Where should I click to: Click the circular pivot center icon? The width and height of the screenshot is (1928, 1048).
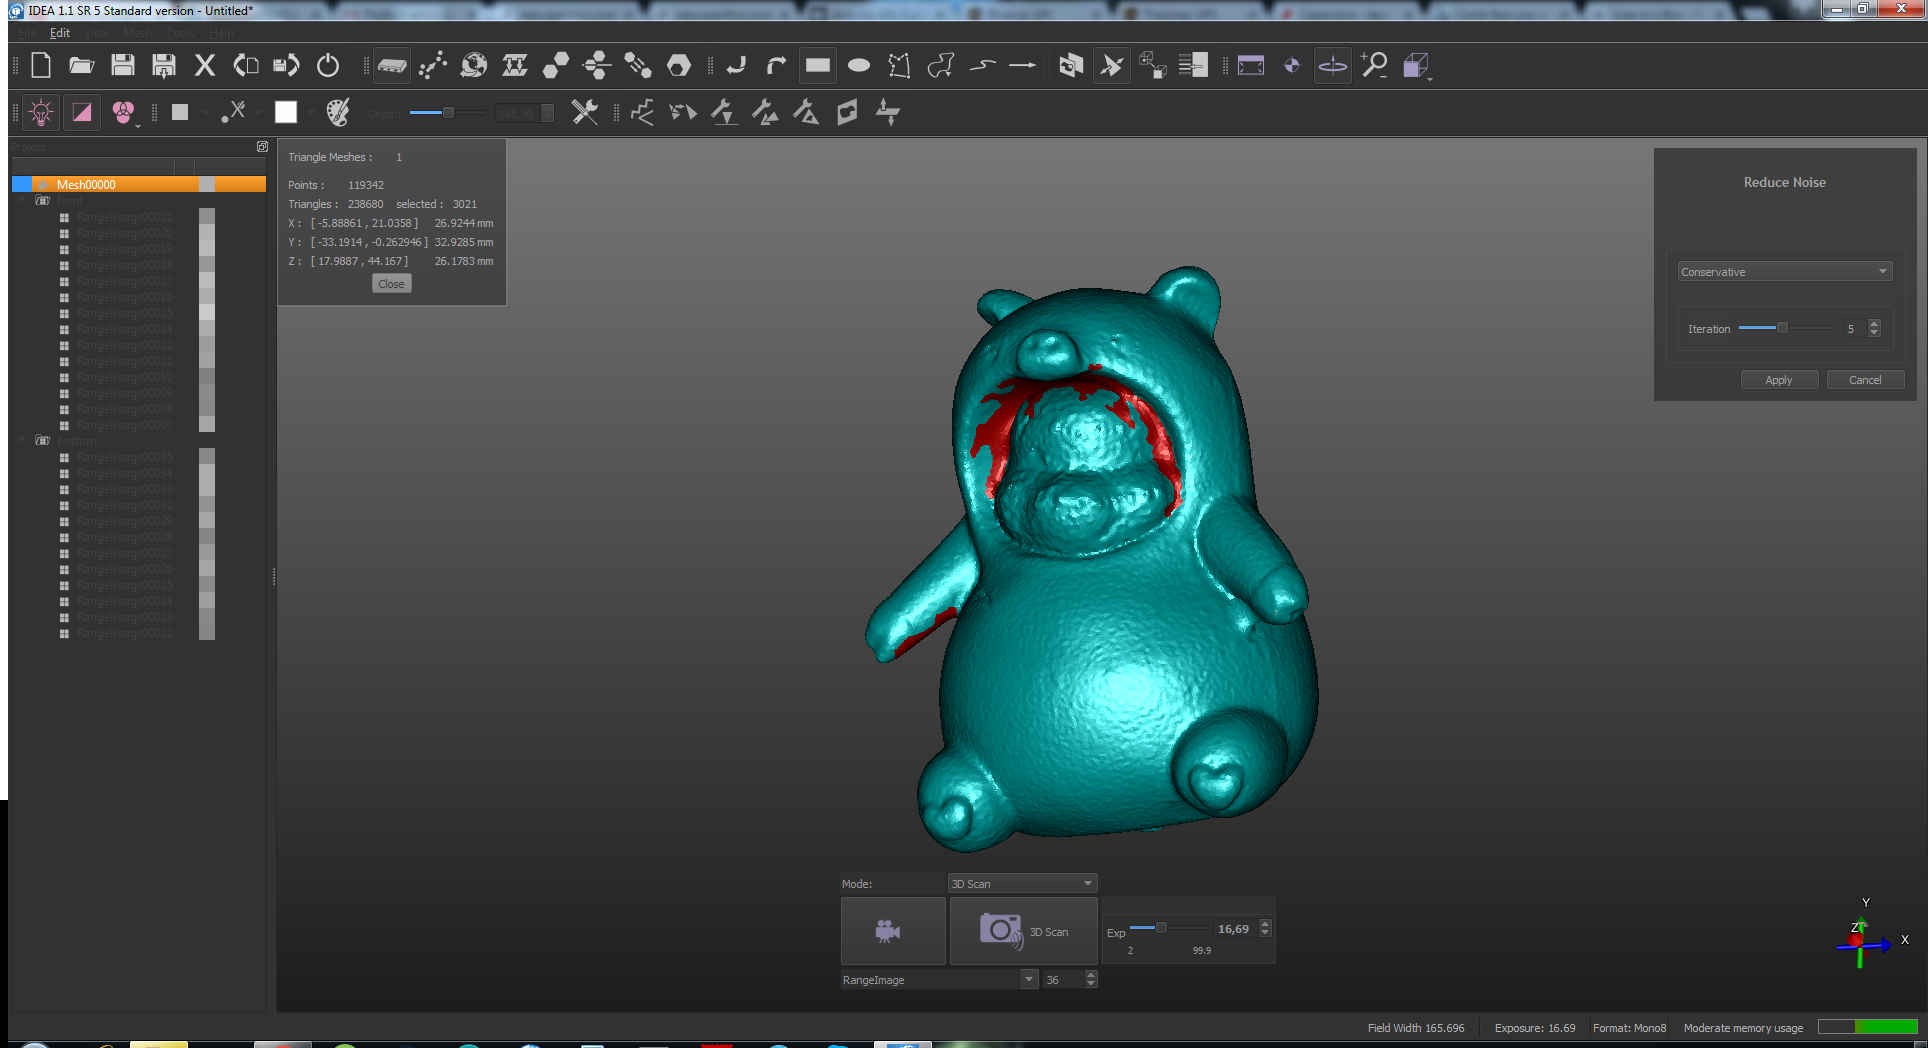point(1292,66)
